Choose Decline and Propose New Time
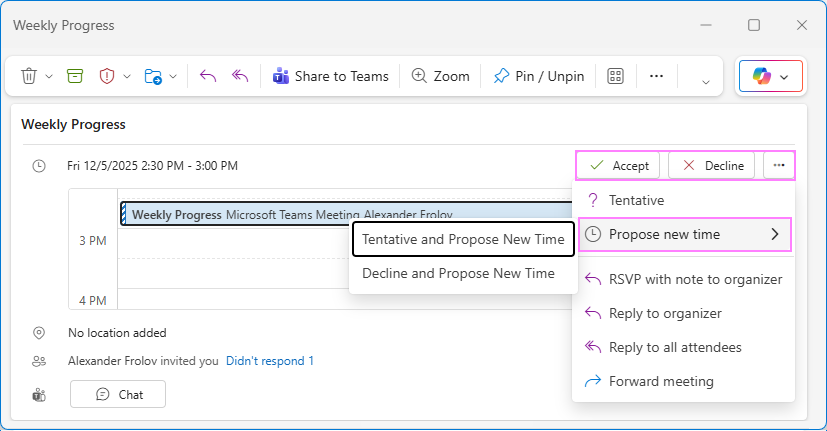Viewport: 827px width, 431px height. [x=463, y=273]
